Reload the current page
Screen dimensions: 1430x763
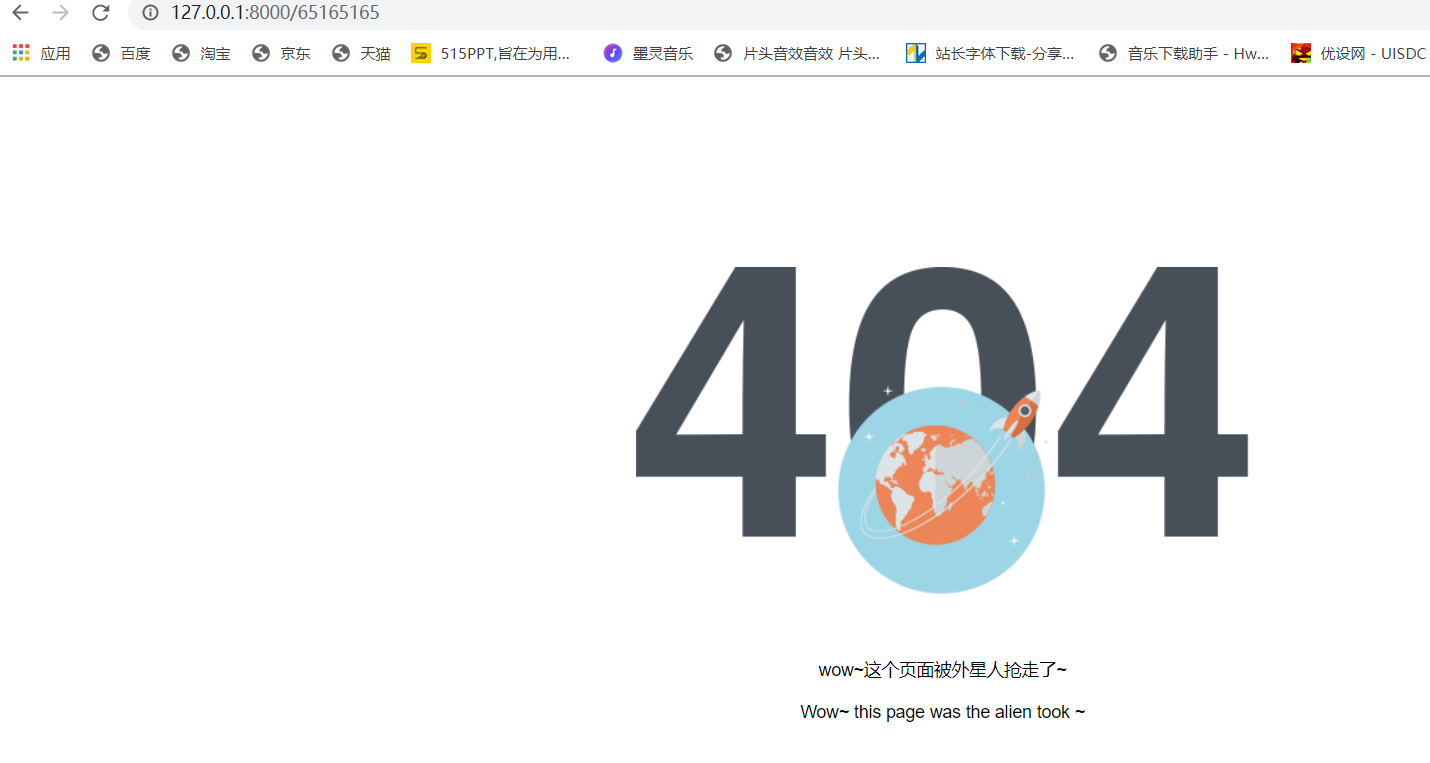(x=100, y=13)
